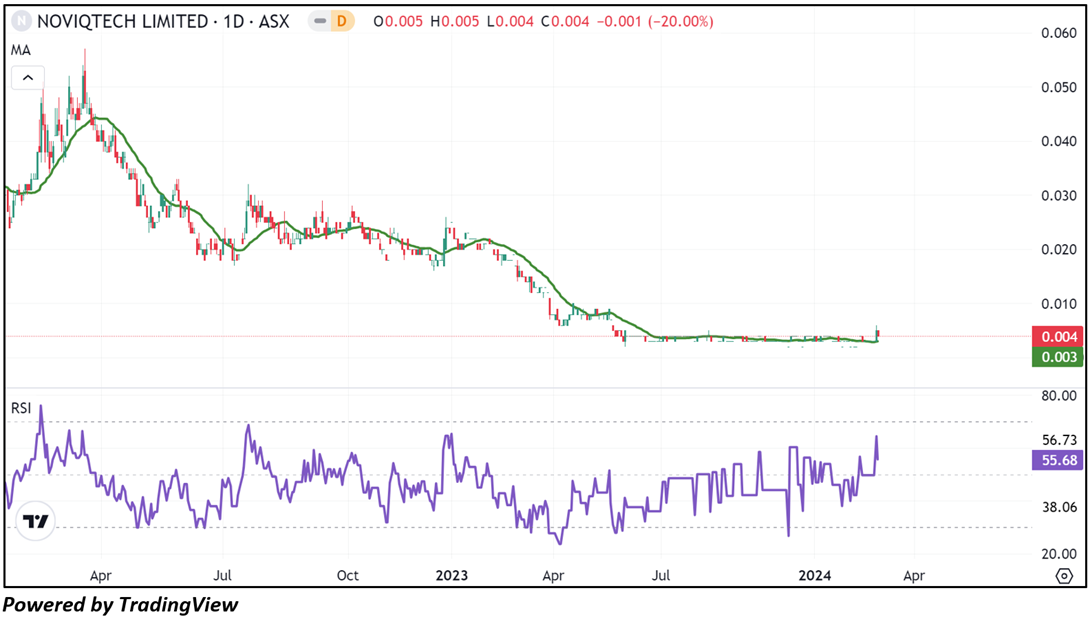Open chart settings hexagon icon
The width and height of the screenshot is (1090, 617).
coord(1064,576)
